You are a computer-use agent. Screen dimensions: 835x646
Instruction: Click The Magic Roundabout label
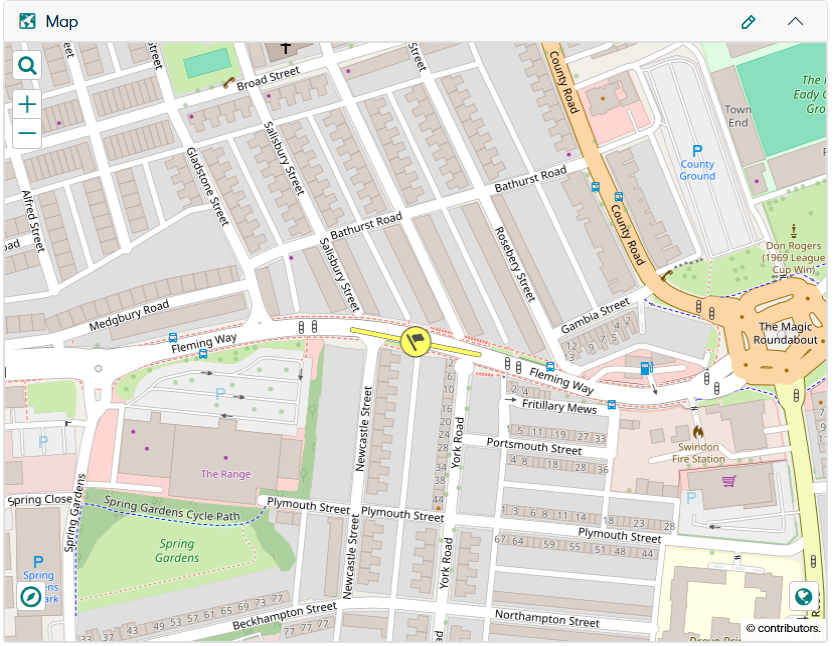coord(788,333)
